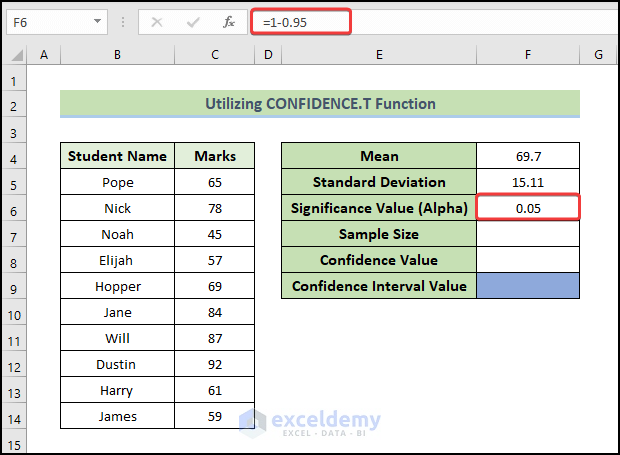Select the empty Sample Size value cell

528,234
